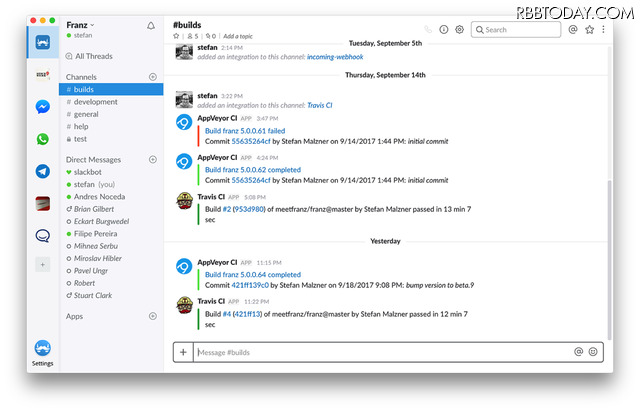Open the Franz team dropdown menu
Viewport: 640px width, 411px height.
click(80, 25)
